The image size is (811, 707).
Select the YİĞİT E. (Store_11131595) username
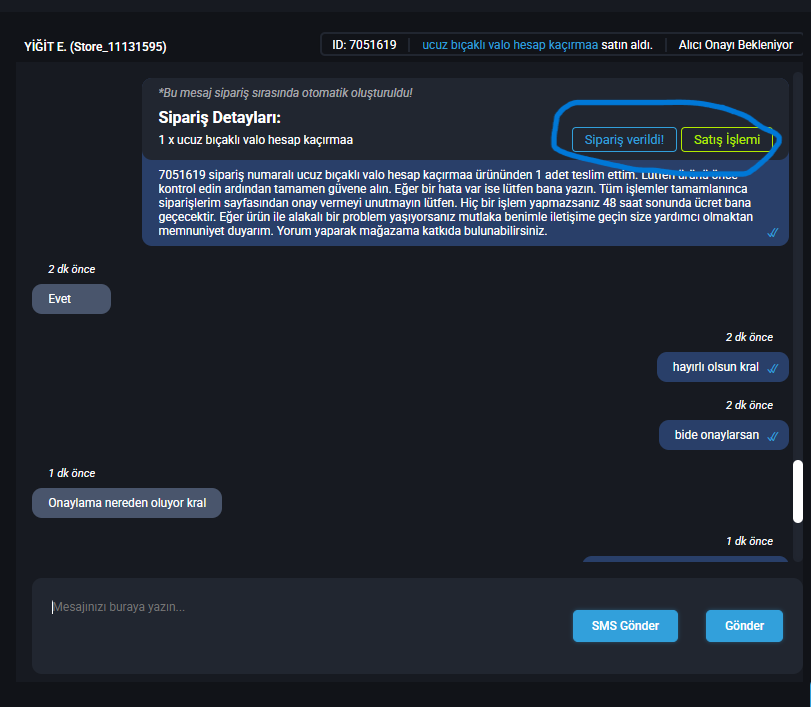(x=95, y=47)
